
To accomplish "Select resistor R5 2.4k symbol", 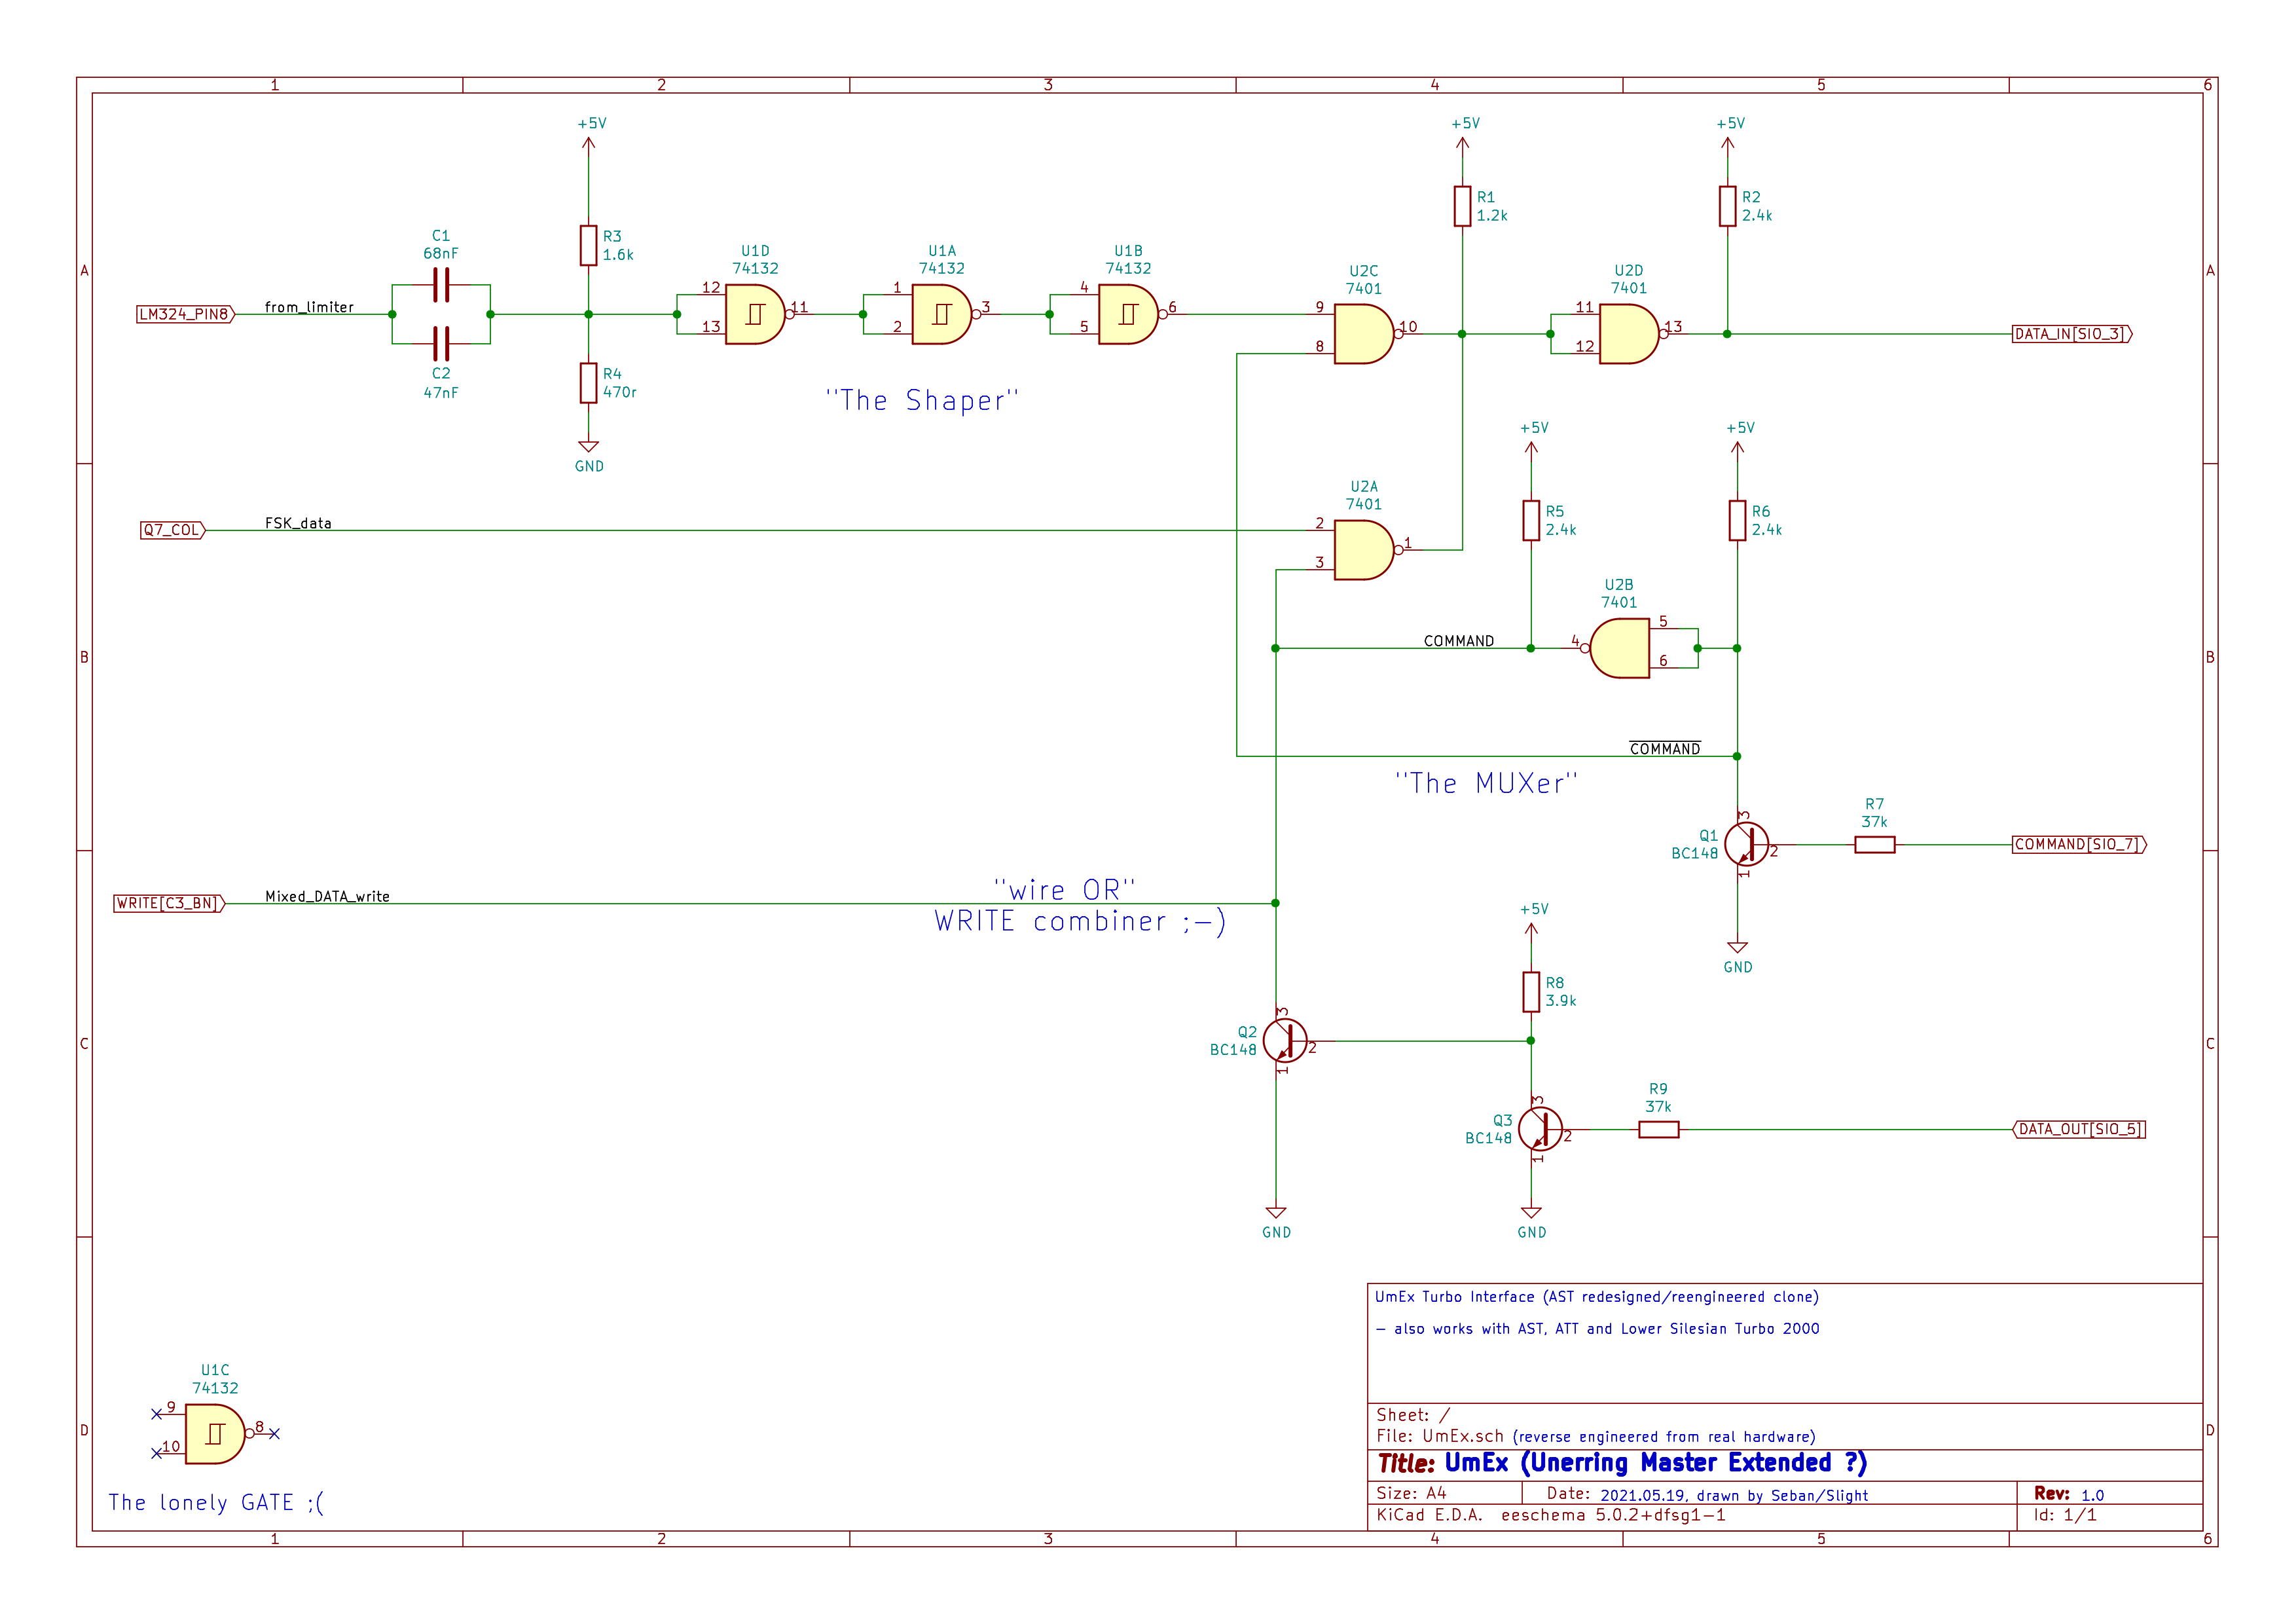I will [1531, 520].
